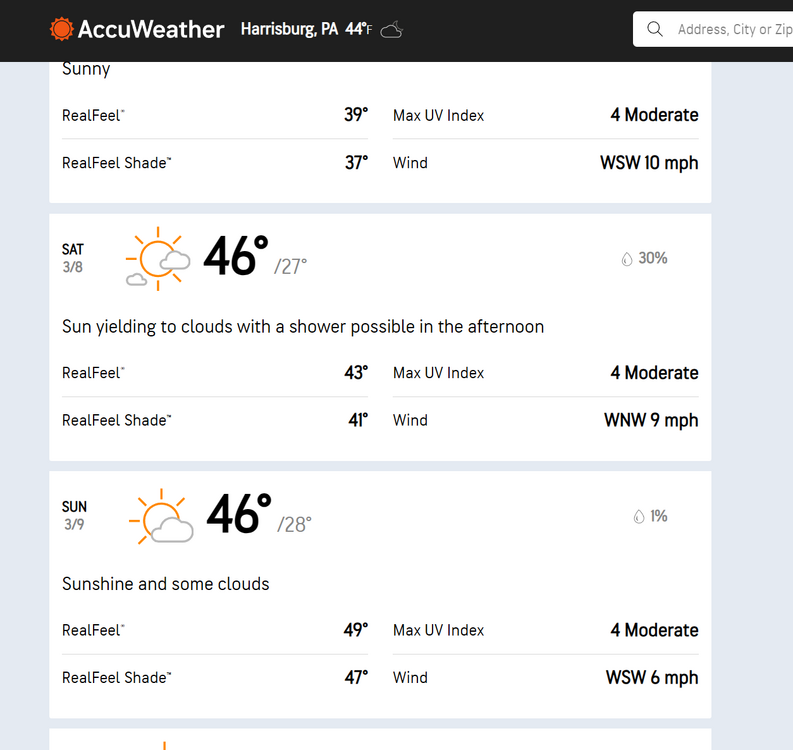Click the raindrop icon beside 1%
The width and height of the screenshot is (793, 750).
click(x=639, y=516)
